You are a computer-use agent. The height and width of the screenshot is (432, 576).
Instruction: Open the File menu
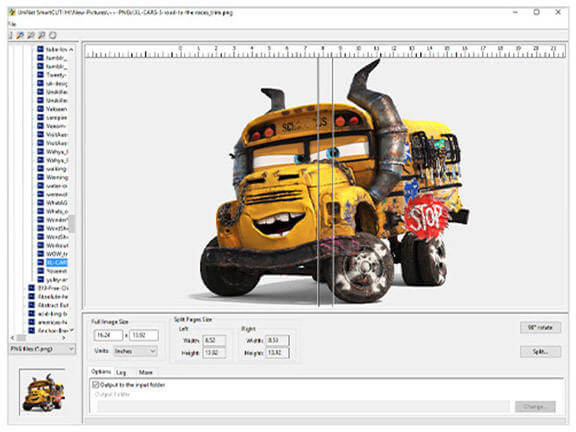tap(12, 24)
